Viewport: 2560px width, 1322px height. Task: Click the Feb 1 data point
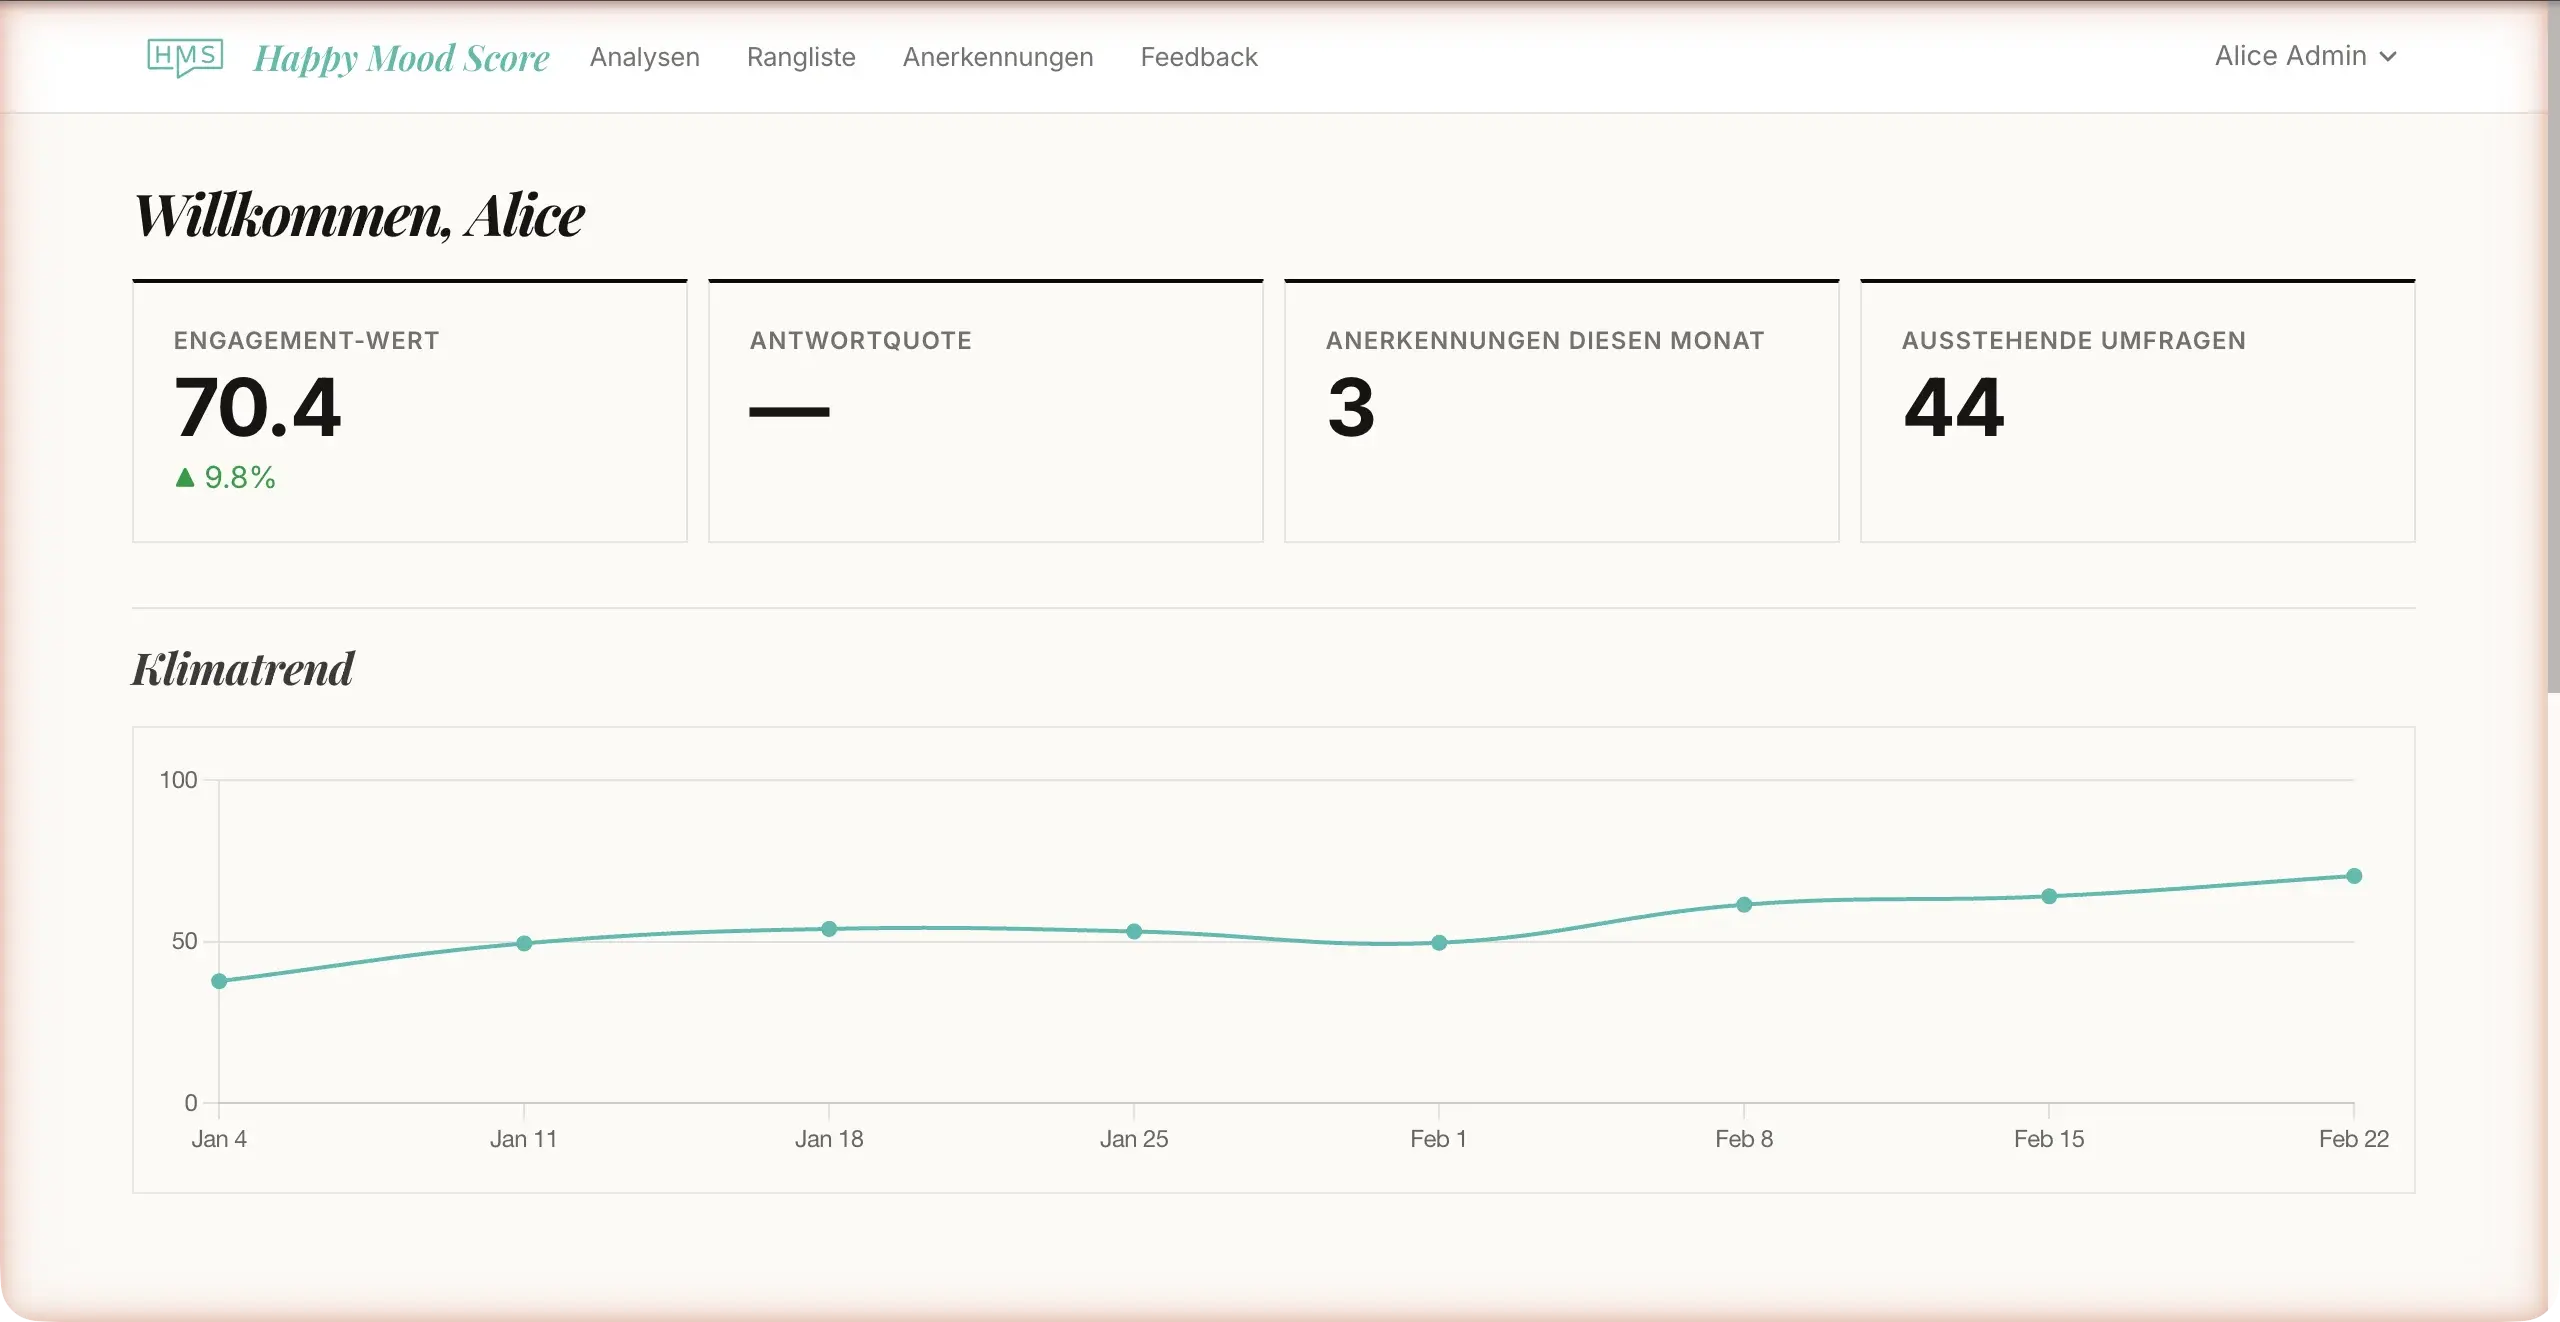pyautogui.click(x=1438, y=943)
